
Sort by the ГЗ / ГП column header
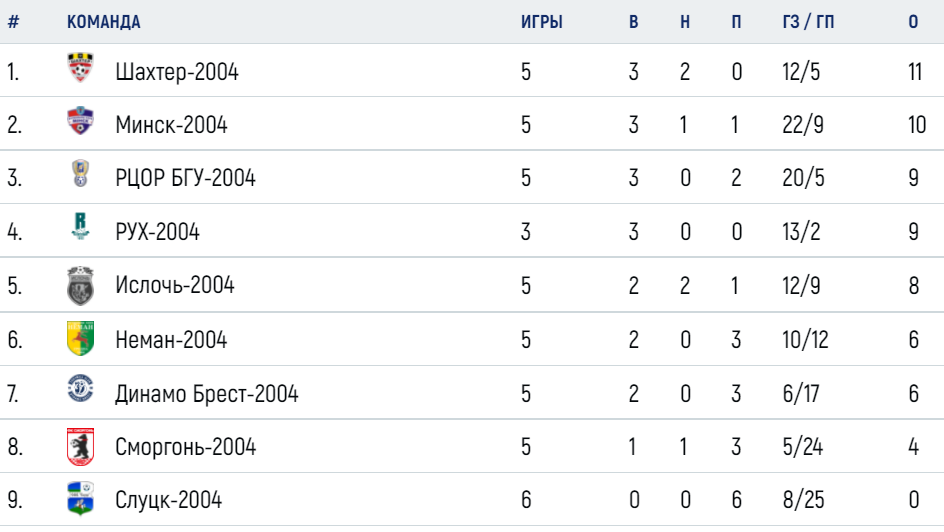pos(808,22)
